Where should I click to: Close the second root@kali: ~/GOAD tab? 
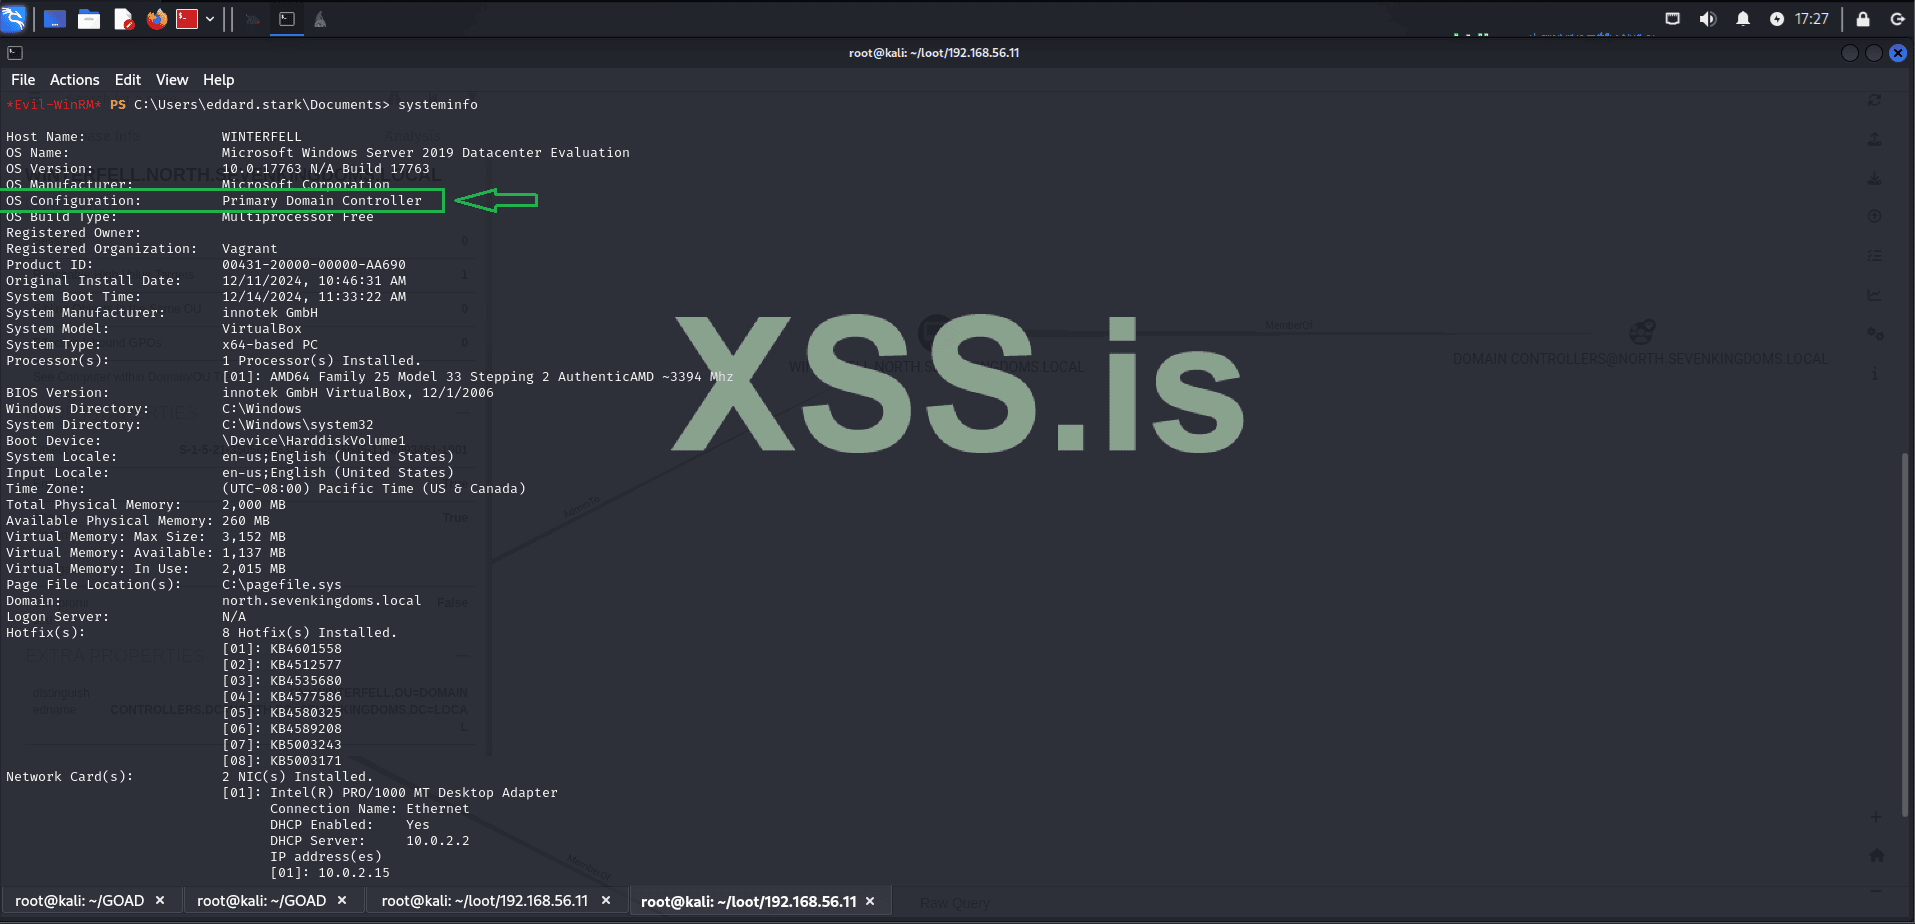point(342,901)
